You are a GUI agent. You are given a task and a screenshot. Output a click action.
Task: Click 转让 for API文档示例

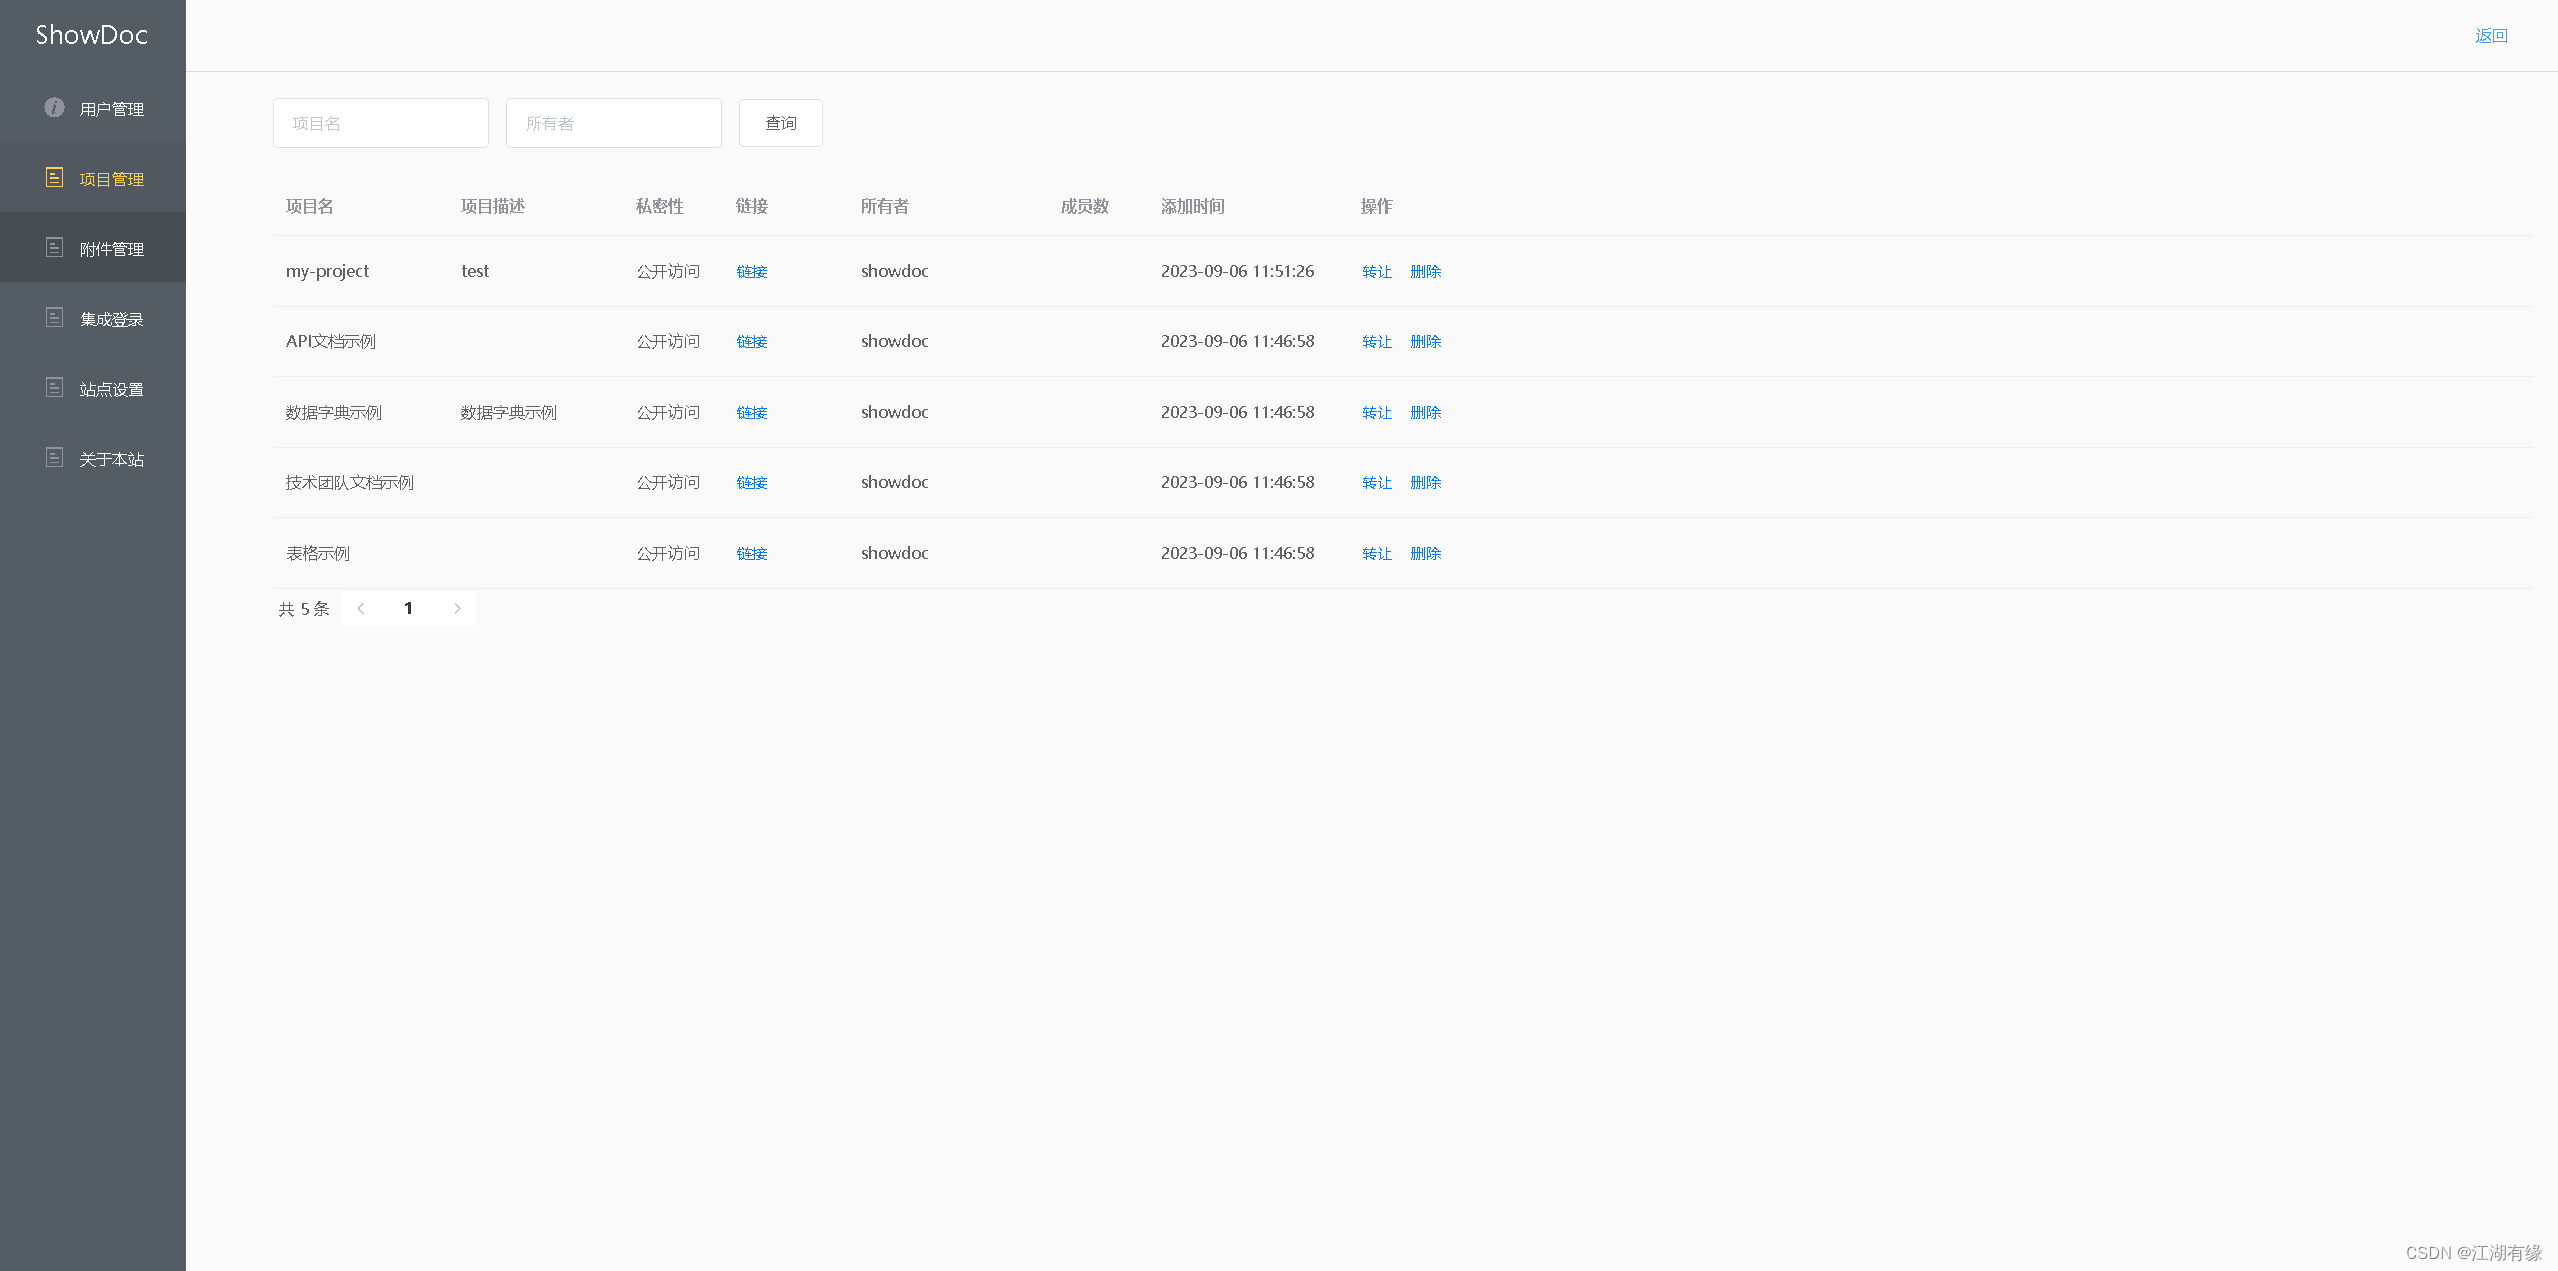click(1377, 342)
